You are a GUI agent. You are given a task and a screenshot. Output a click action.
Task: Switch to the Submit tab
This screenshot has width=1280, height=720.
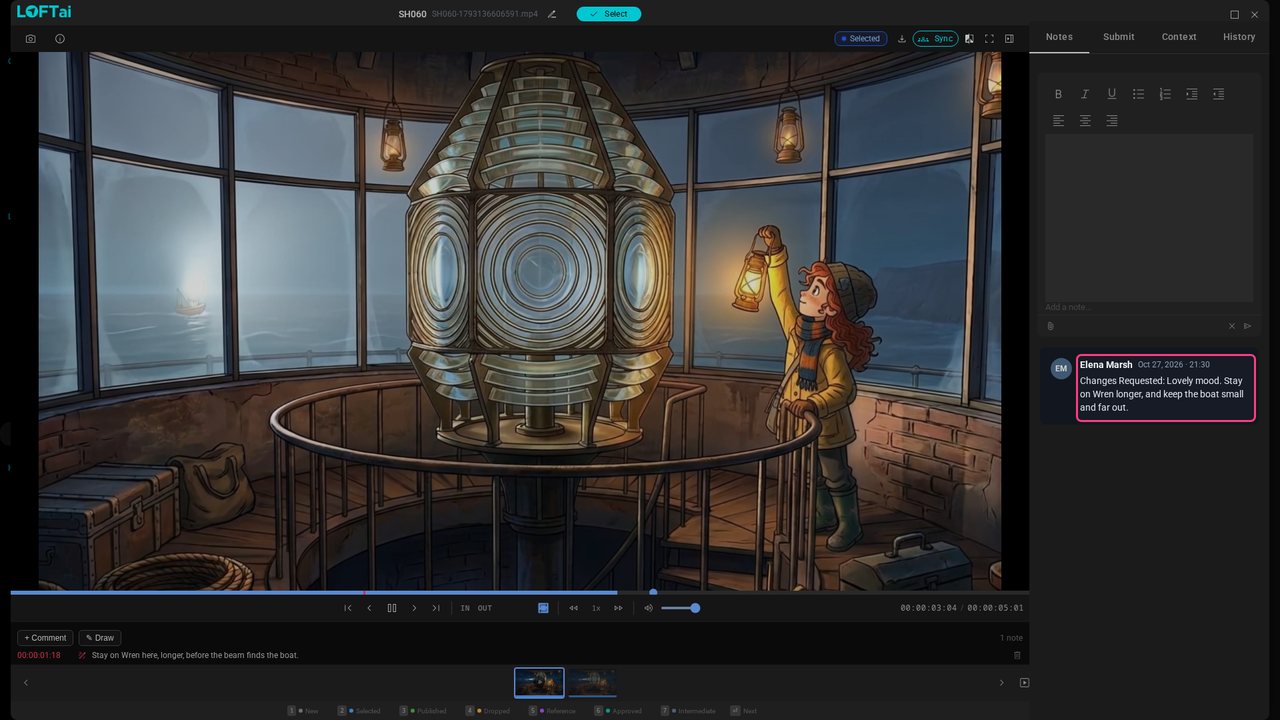point(1119,37)
